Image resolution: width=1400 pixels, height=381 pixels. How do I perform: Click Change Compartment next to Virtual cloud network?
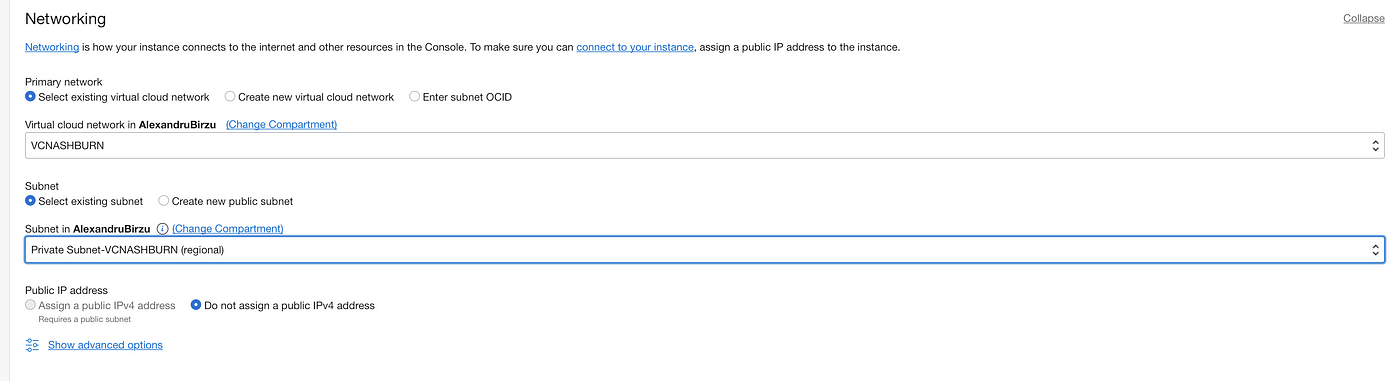(281, 125)
